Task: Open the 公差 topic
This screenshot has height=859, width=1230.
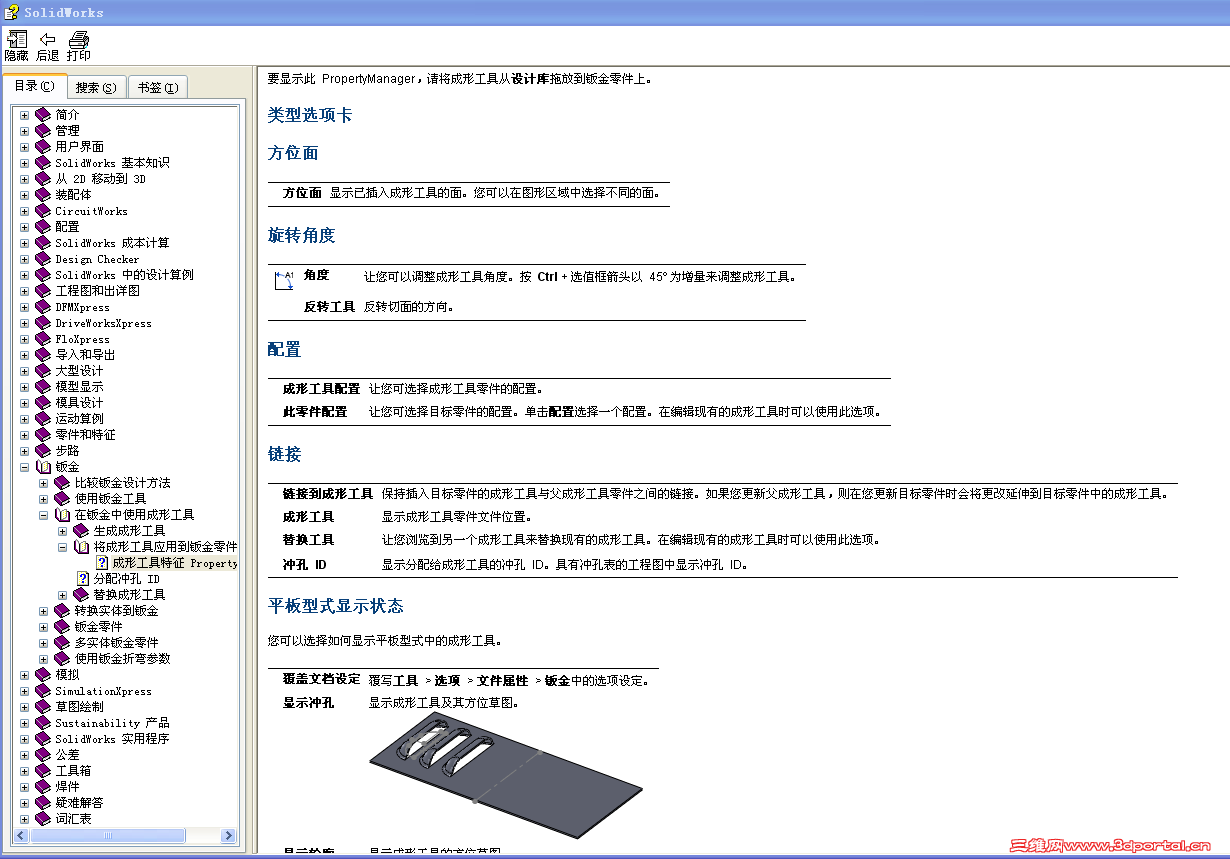Action: click(67, 755)
